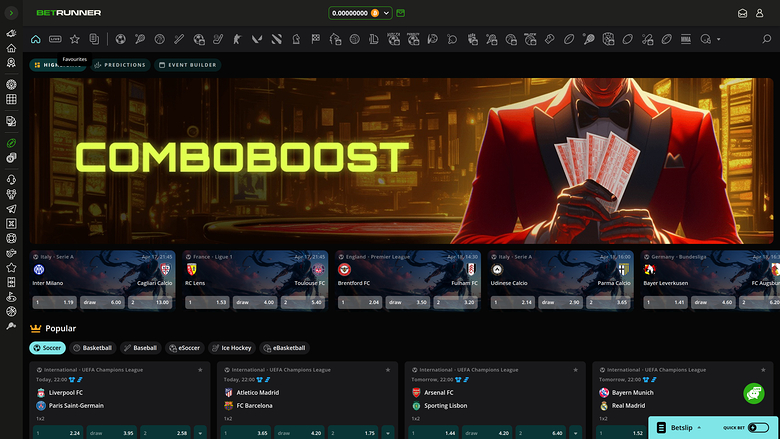Image resolution: width=780 pixels, height=439 pixels.
Task: Select the eBasketball popular filter
Action: click(x=285, y=348)
